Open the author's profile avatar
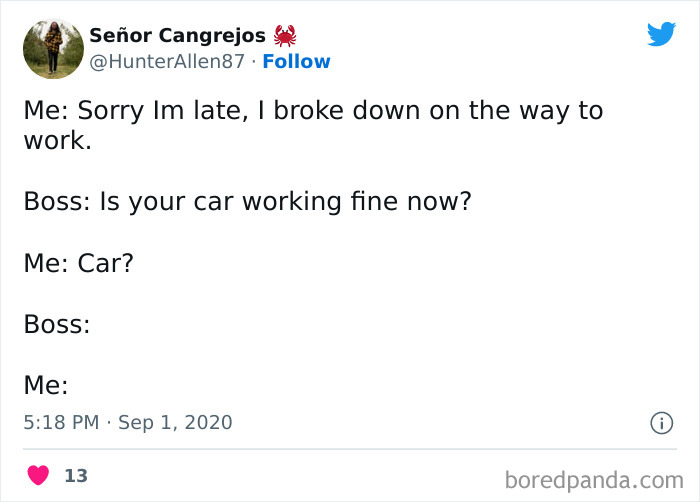This screenshot has height=502, width=700. tap(52, 49)
